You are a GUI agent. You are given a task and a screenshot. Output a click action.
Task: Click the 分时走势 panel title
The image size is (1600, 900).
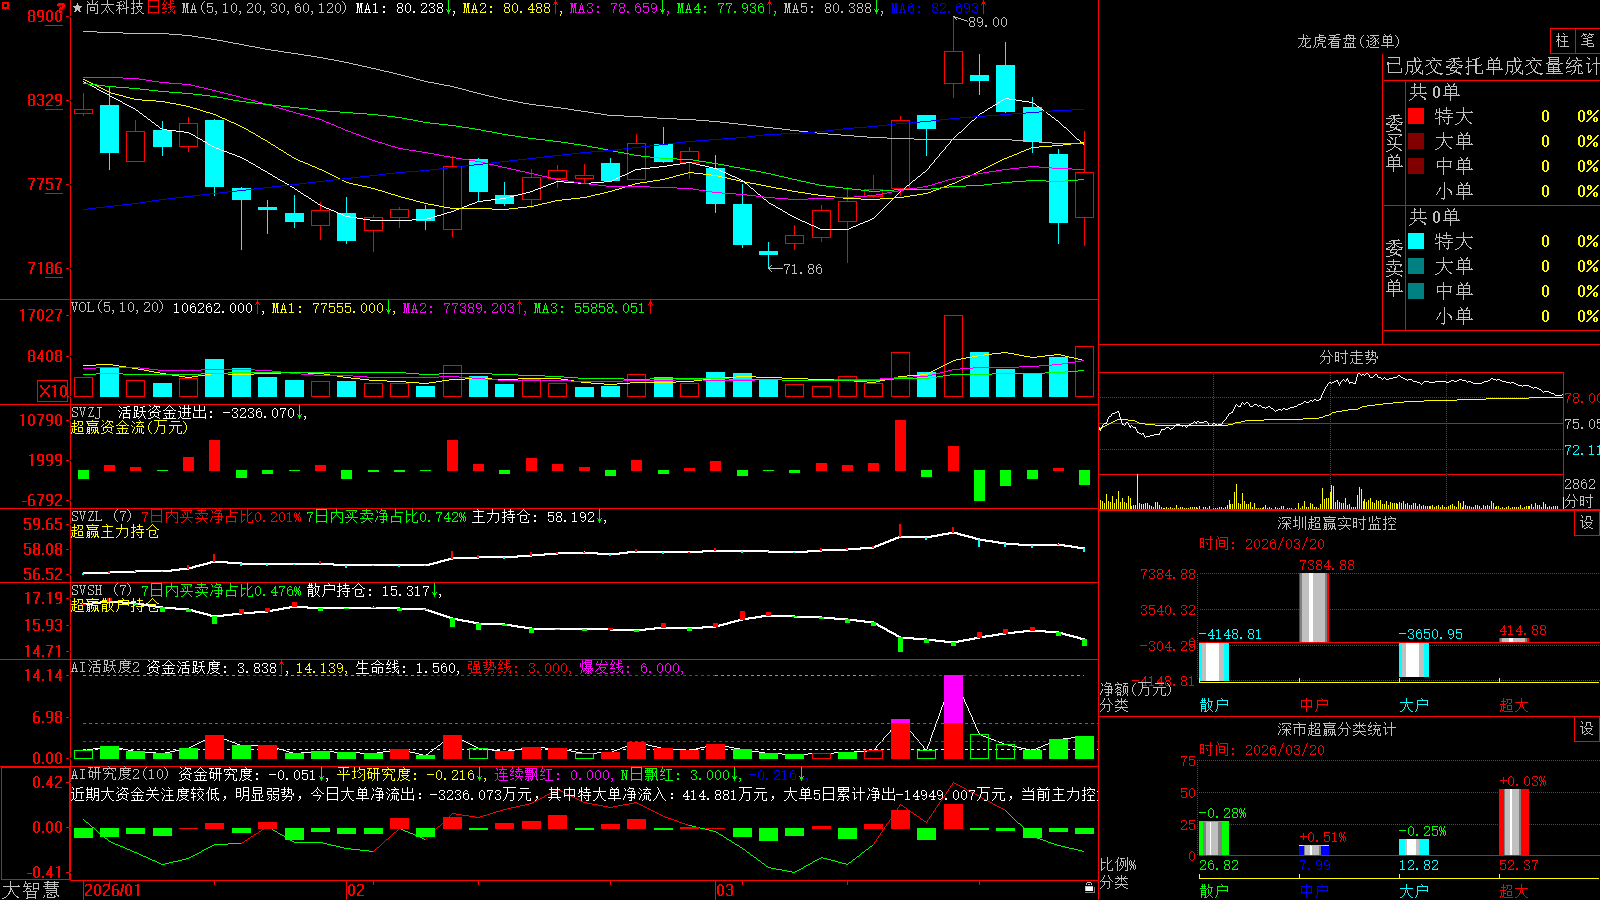point(1348,357)
